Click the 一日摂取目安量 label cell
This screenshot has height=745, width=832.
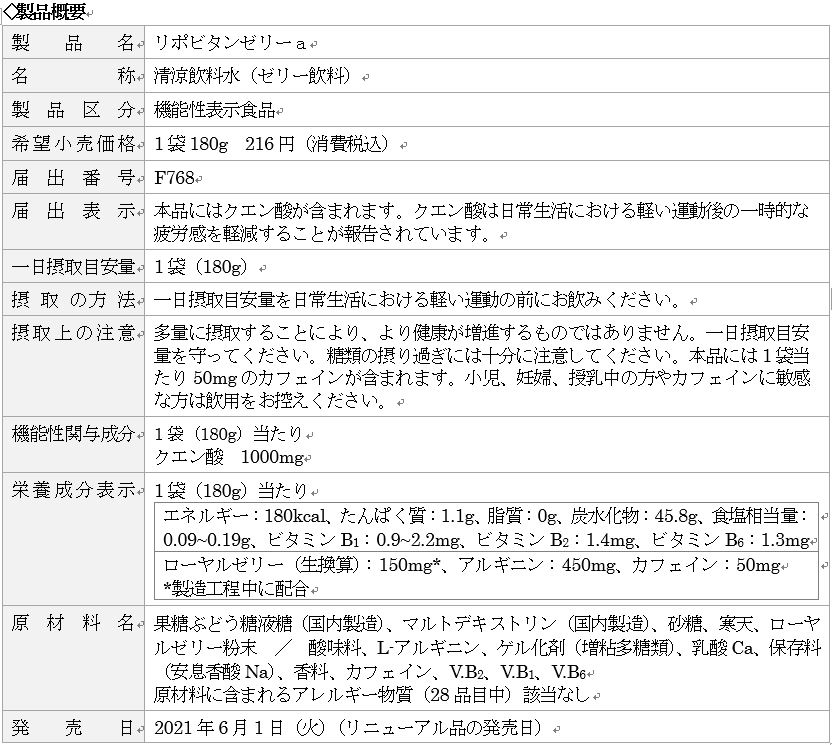click(x=72, y=267)
